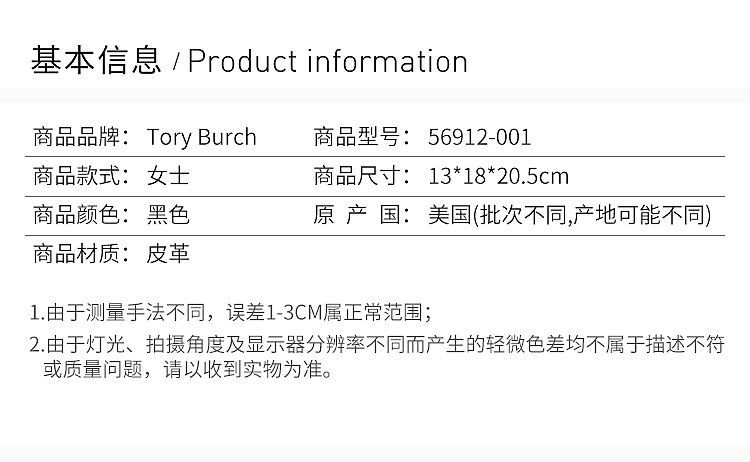Click the 女士 style value
The width and height of the screenshot is (750, 462).
pos(168,176)
